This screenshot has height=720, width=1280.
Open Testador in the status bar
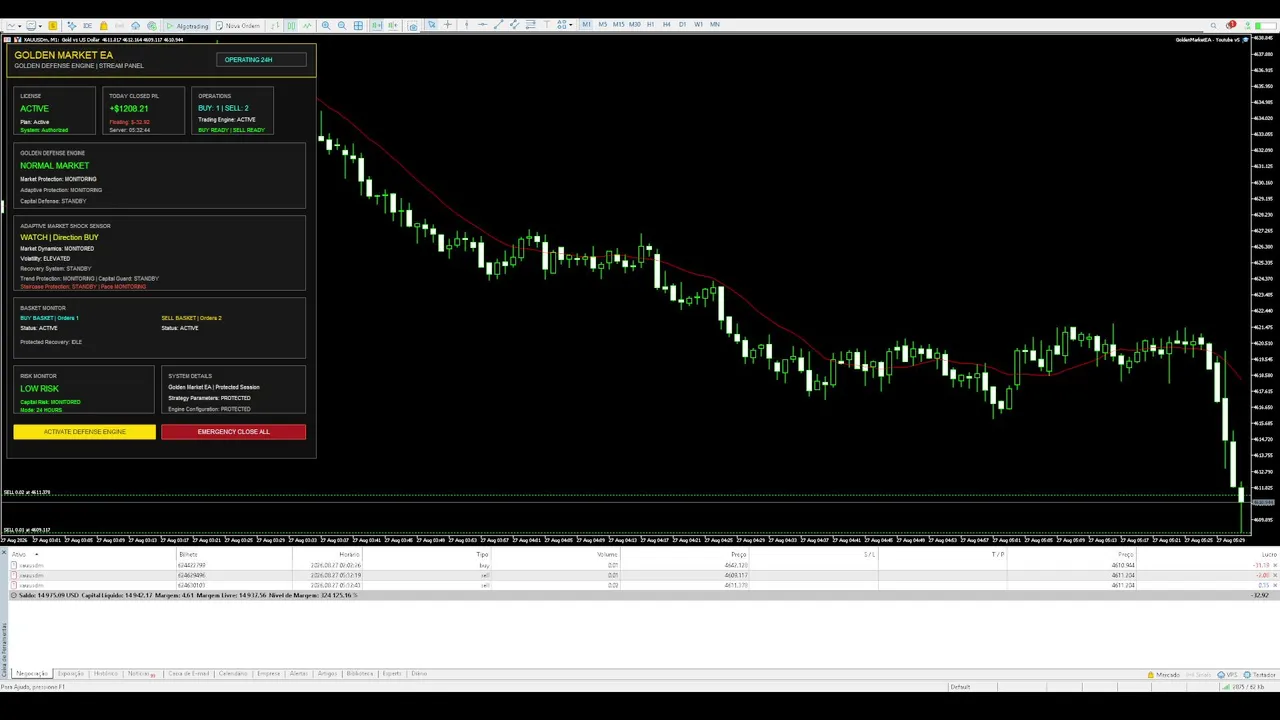(1258, 675)
